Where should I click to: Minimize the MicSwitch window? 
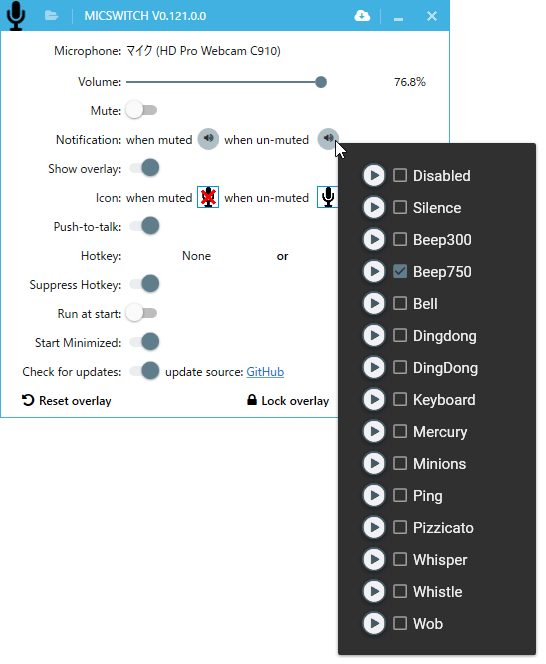[398, 17]
